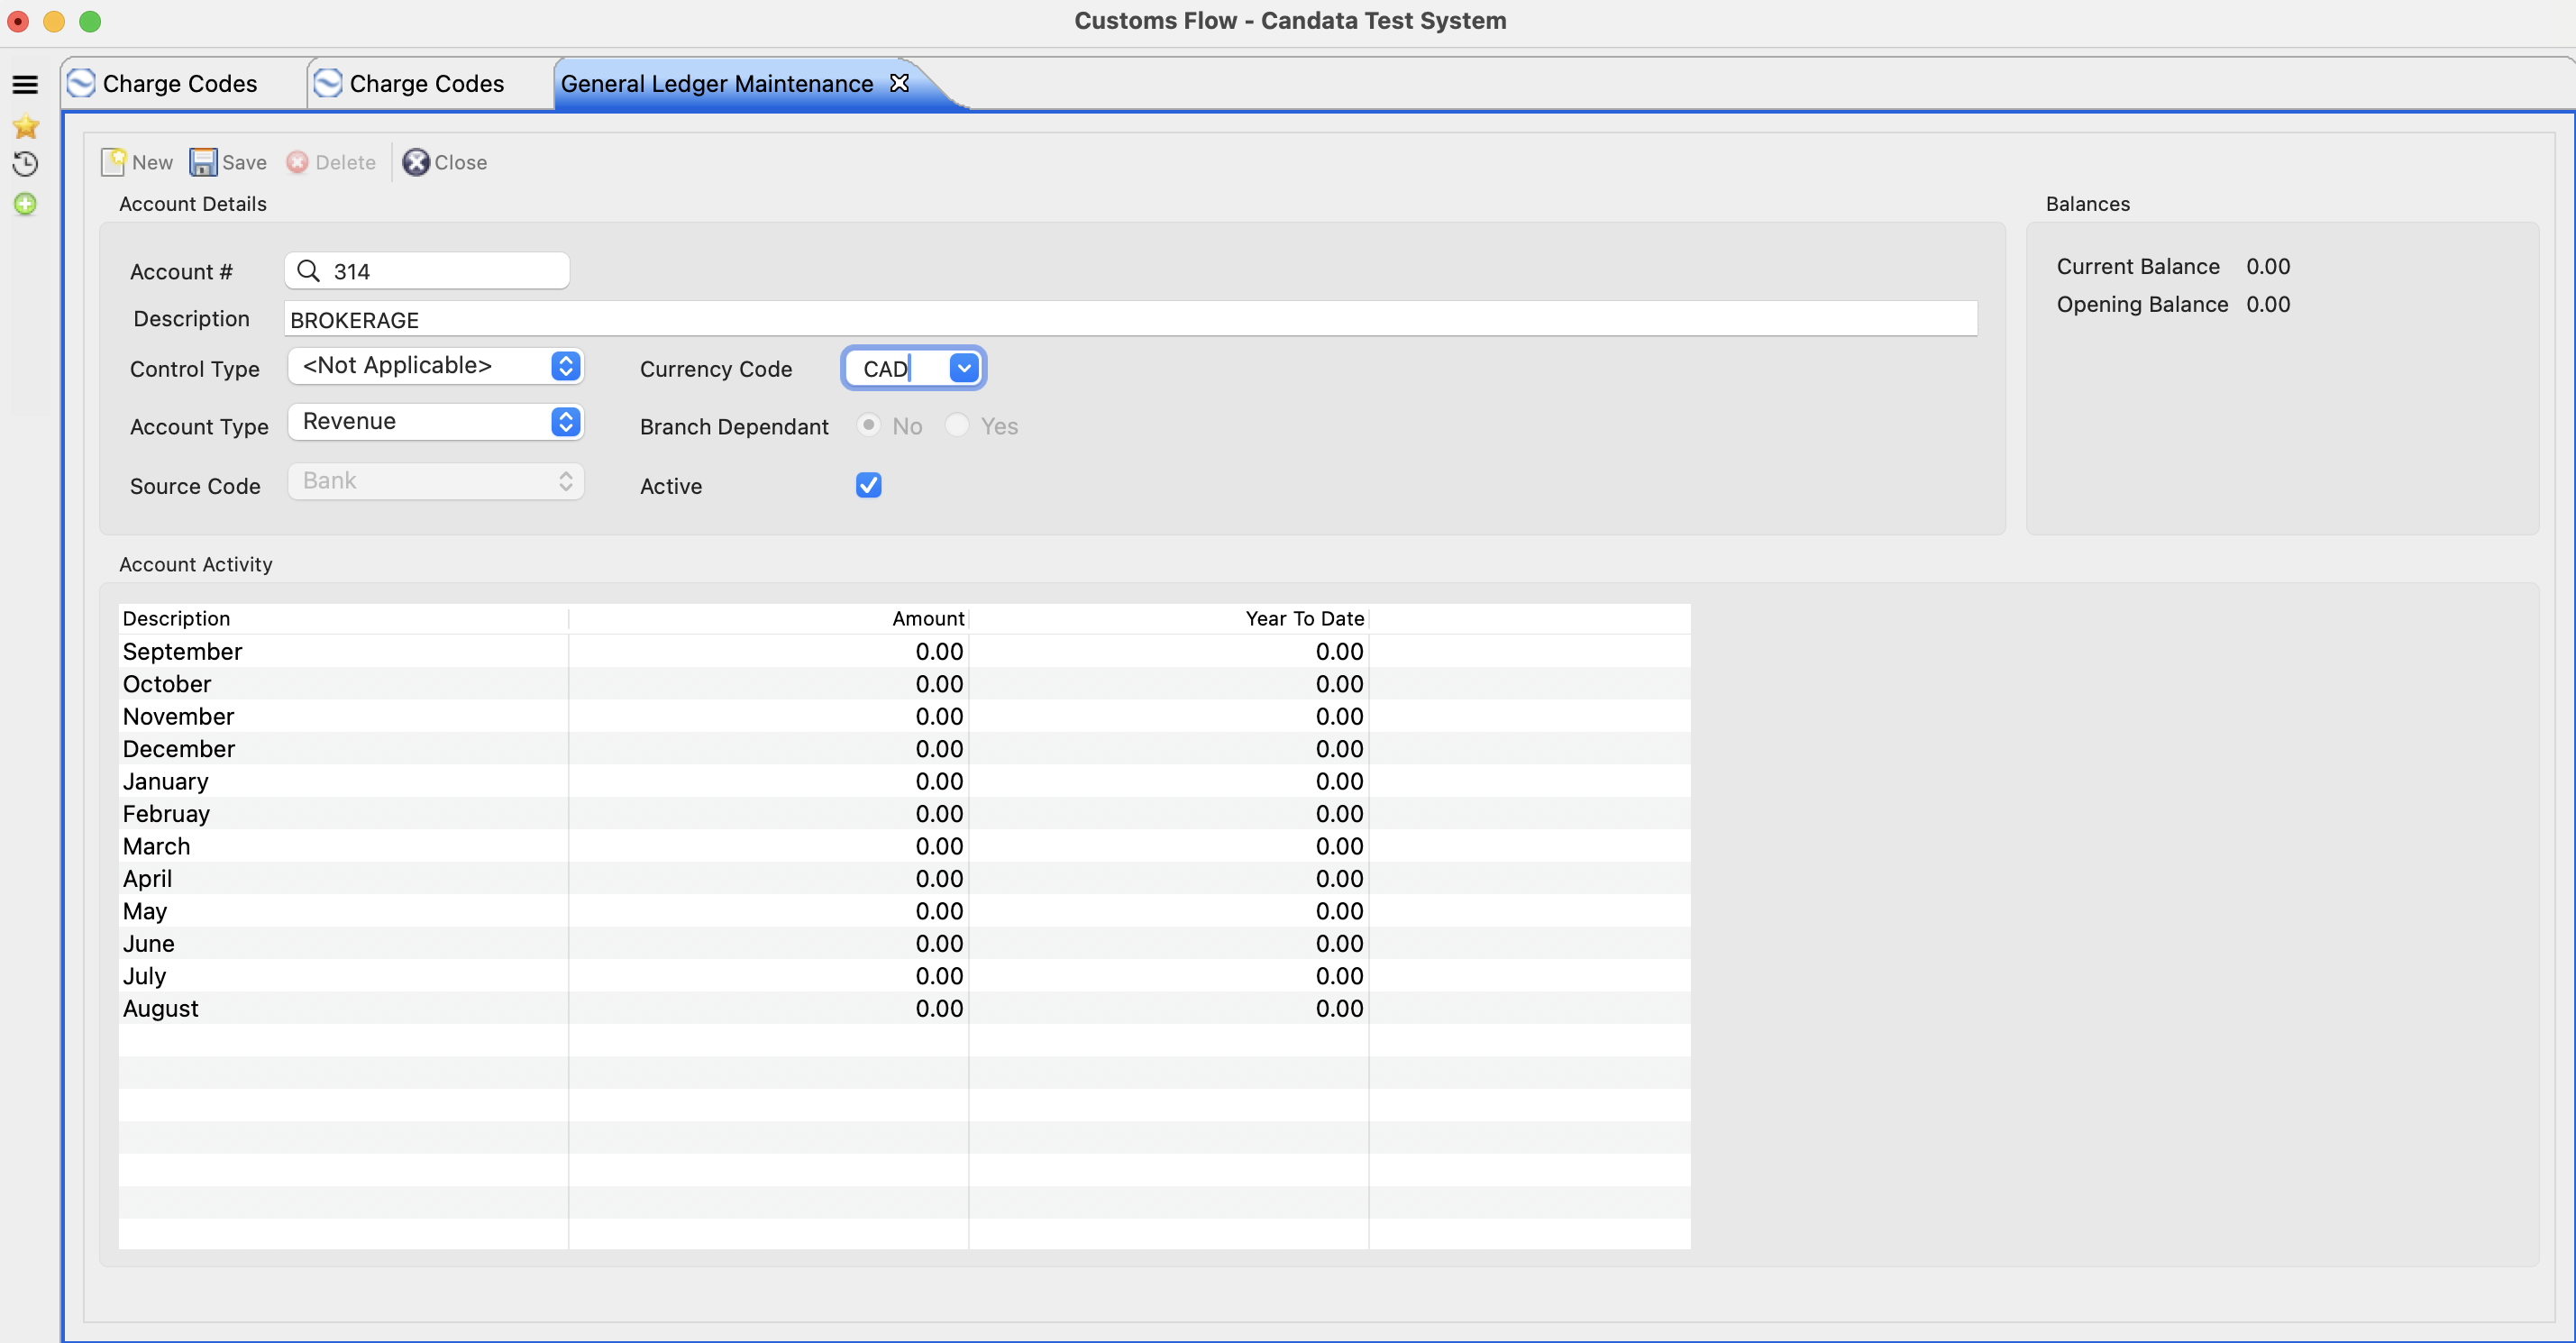Select the September row
This screenshot has height=1343, width=2576.
coord(904,652)
